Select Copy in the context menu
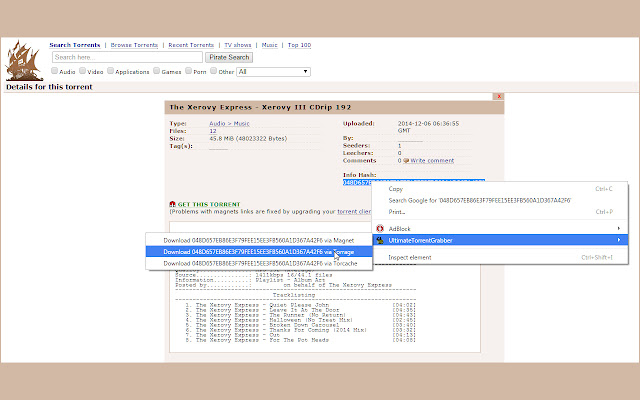The height and width of the screenshot is (400, 640). (500, 189)
